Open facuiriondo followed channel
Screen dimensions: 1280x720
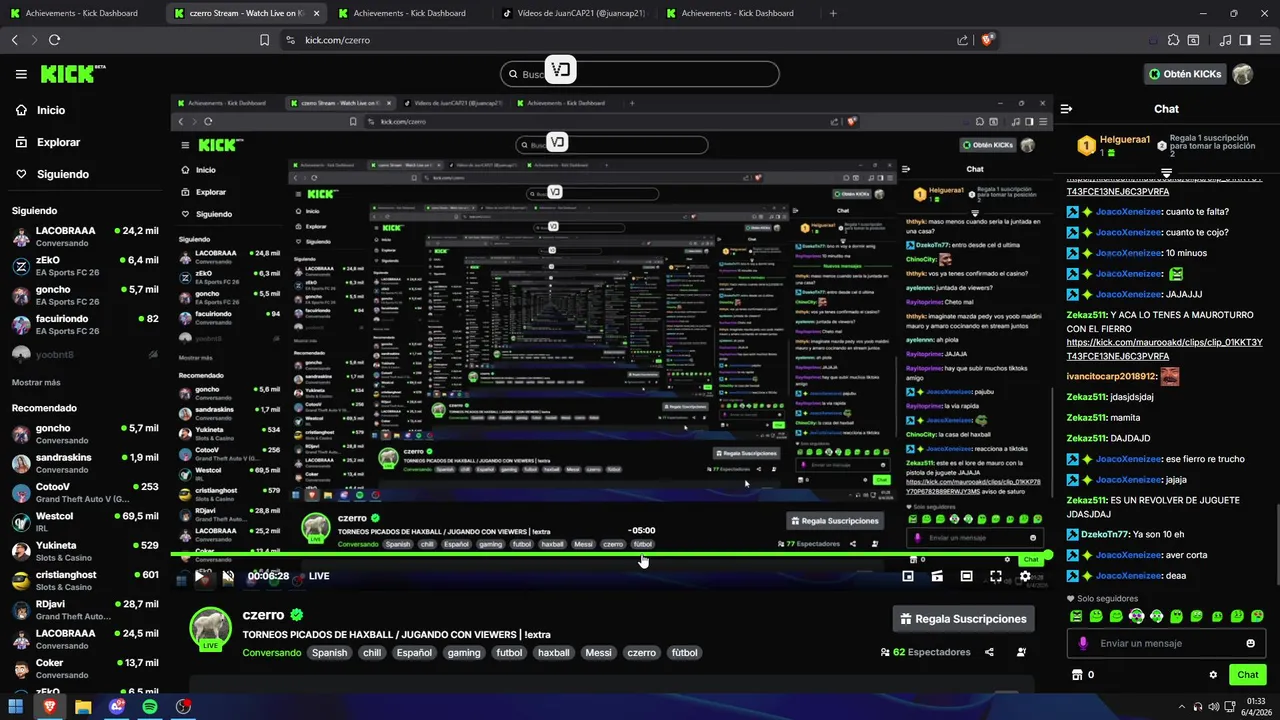click(x=85, y=325)
